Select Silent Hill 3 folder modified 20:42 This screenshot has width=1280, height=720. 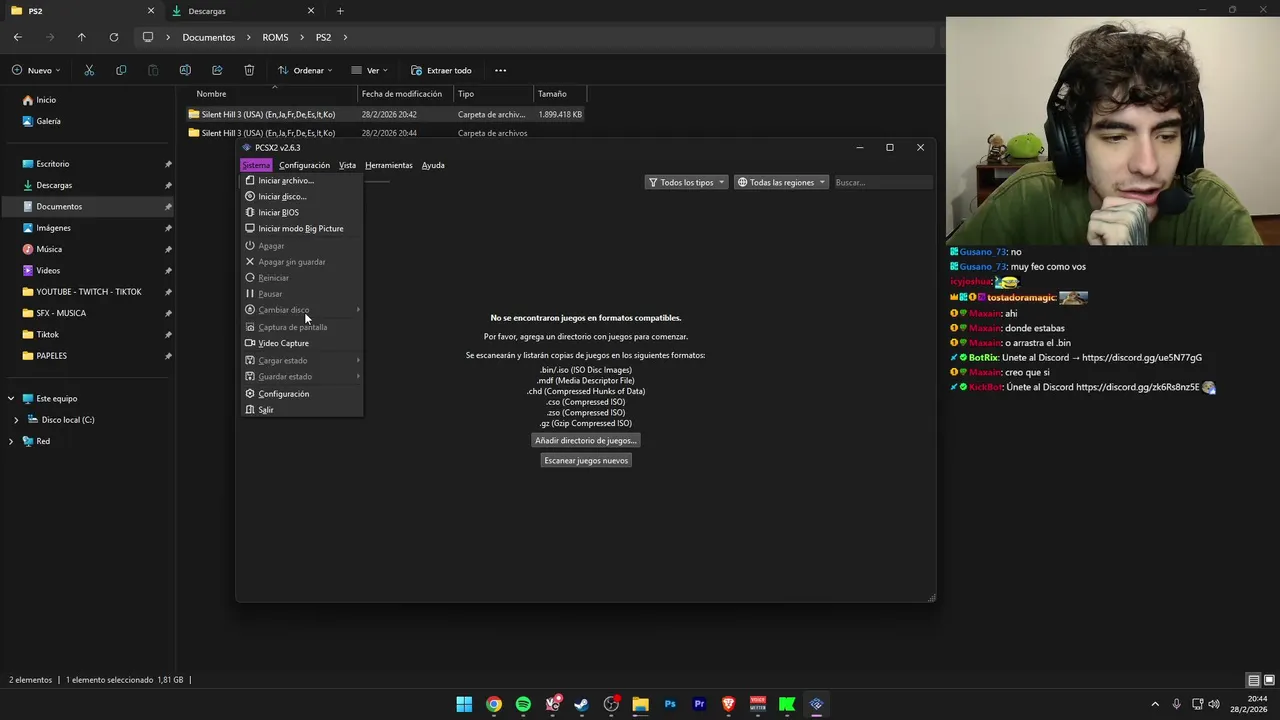pos(386,114)
